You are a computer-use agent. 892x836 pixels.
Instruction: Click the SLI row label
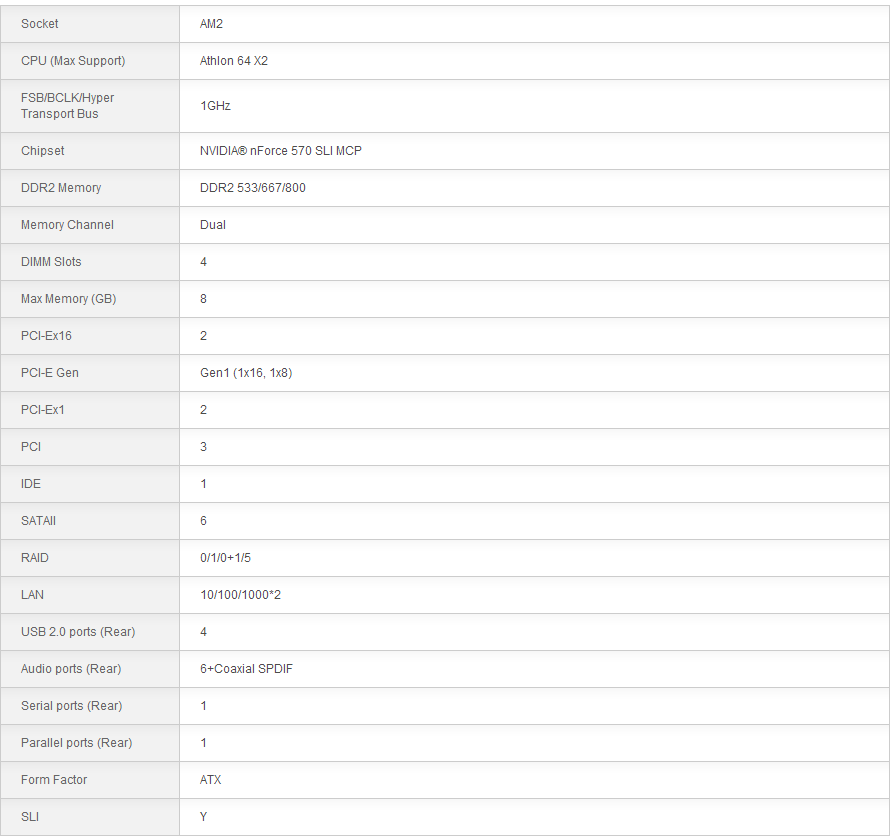[30, 817]
